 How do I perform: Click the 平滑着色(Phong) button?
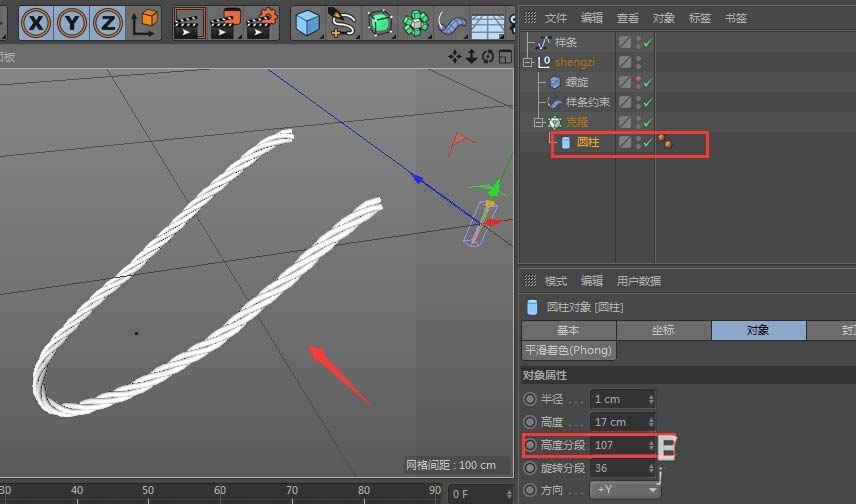[x=568, y=351]
